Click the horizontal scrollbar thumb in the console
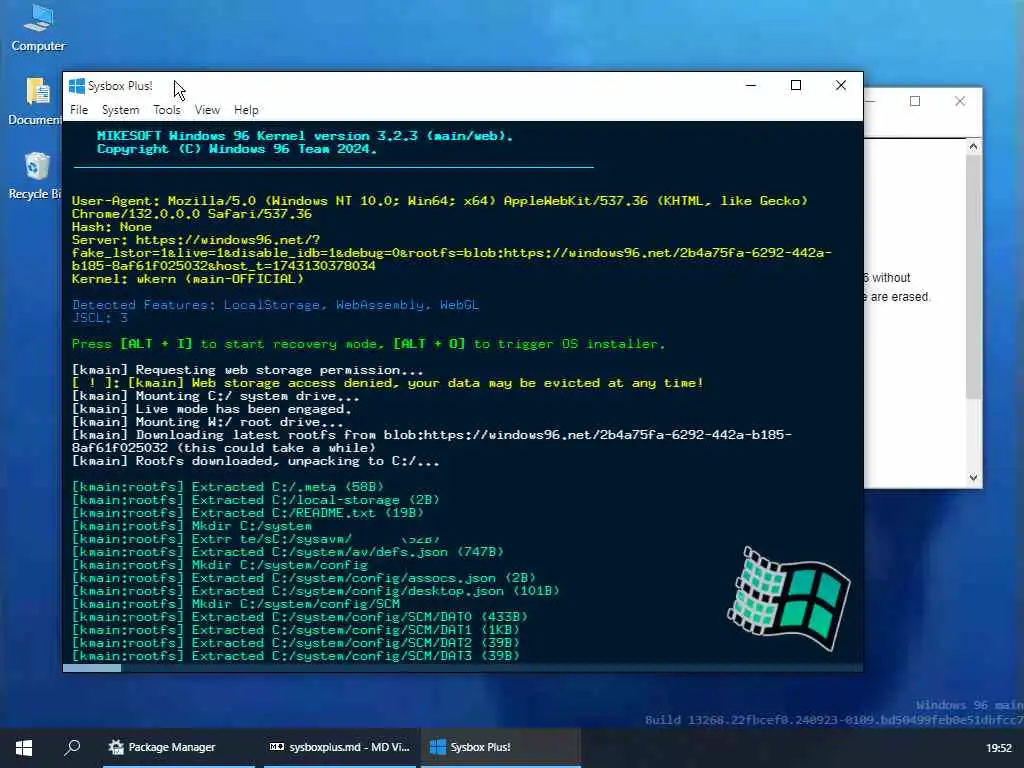The width and height of the screenshot is (1024, 768). [x=92, y=667]
